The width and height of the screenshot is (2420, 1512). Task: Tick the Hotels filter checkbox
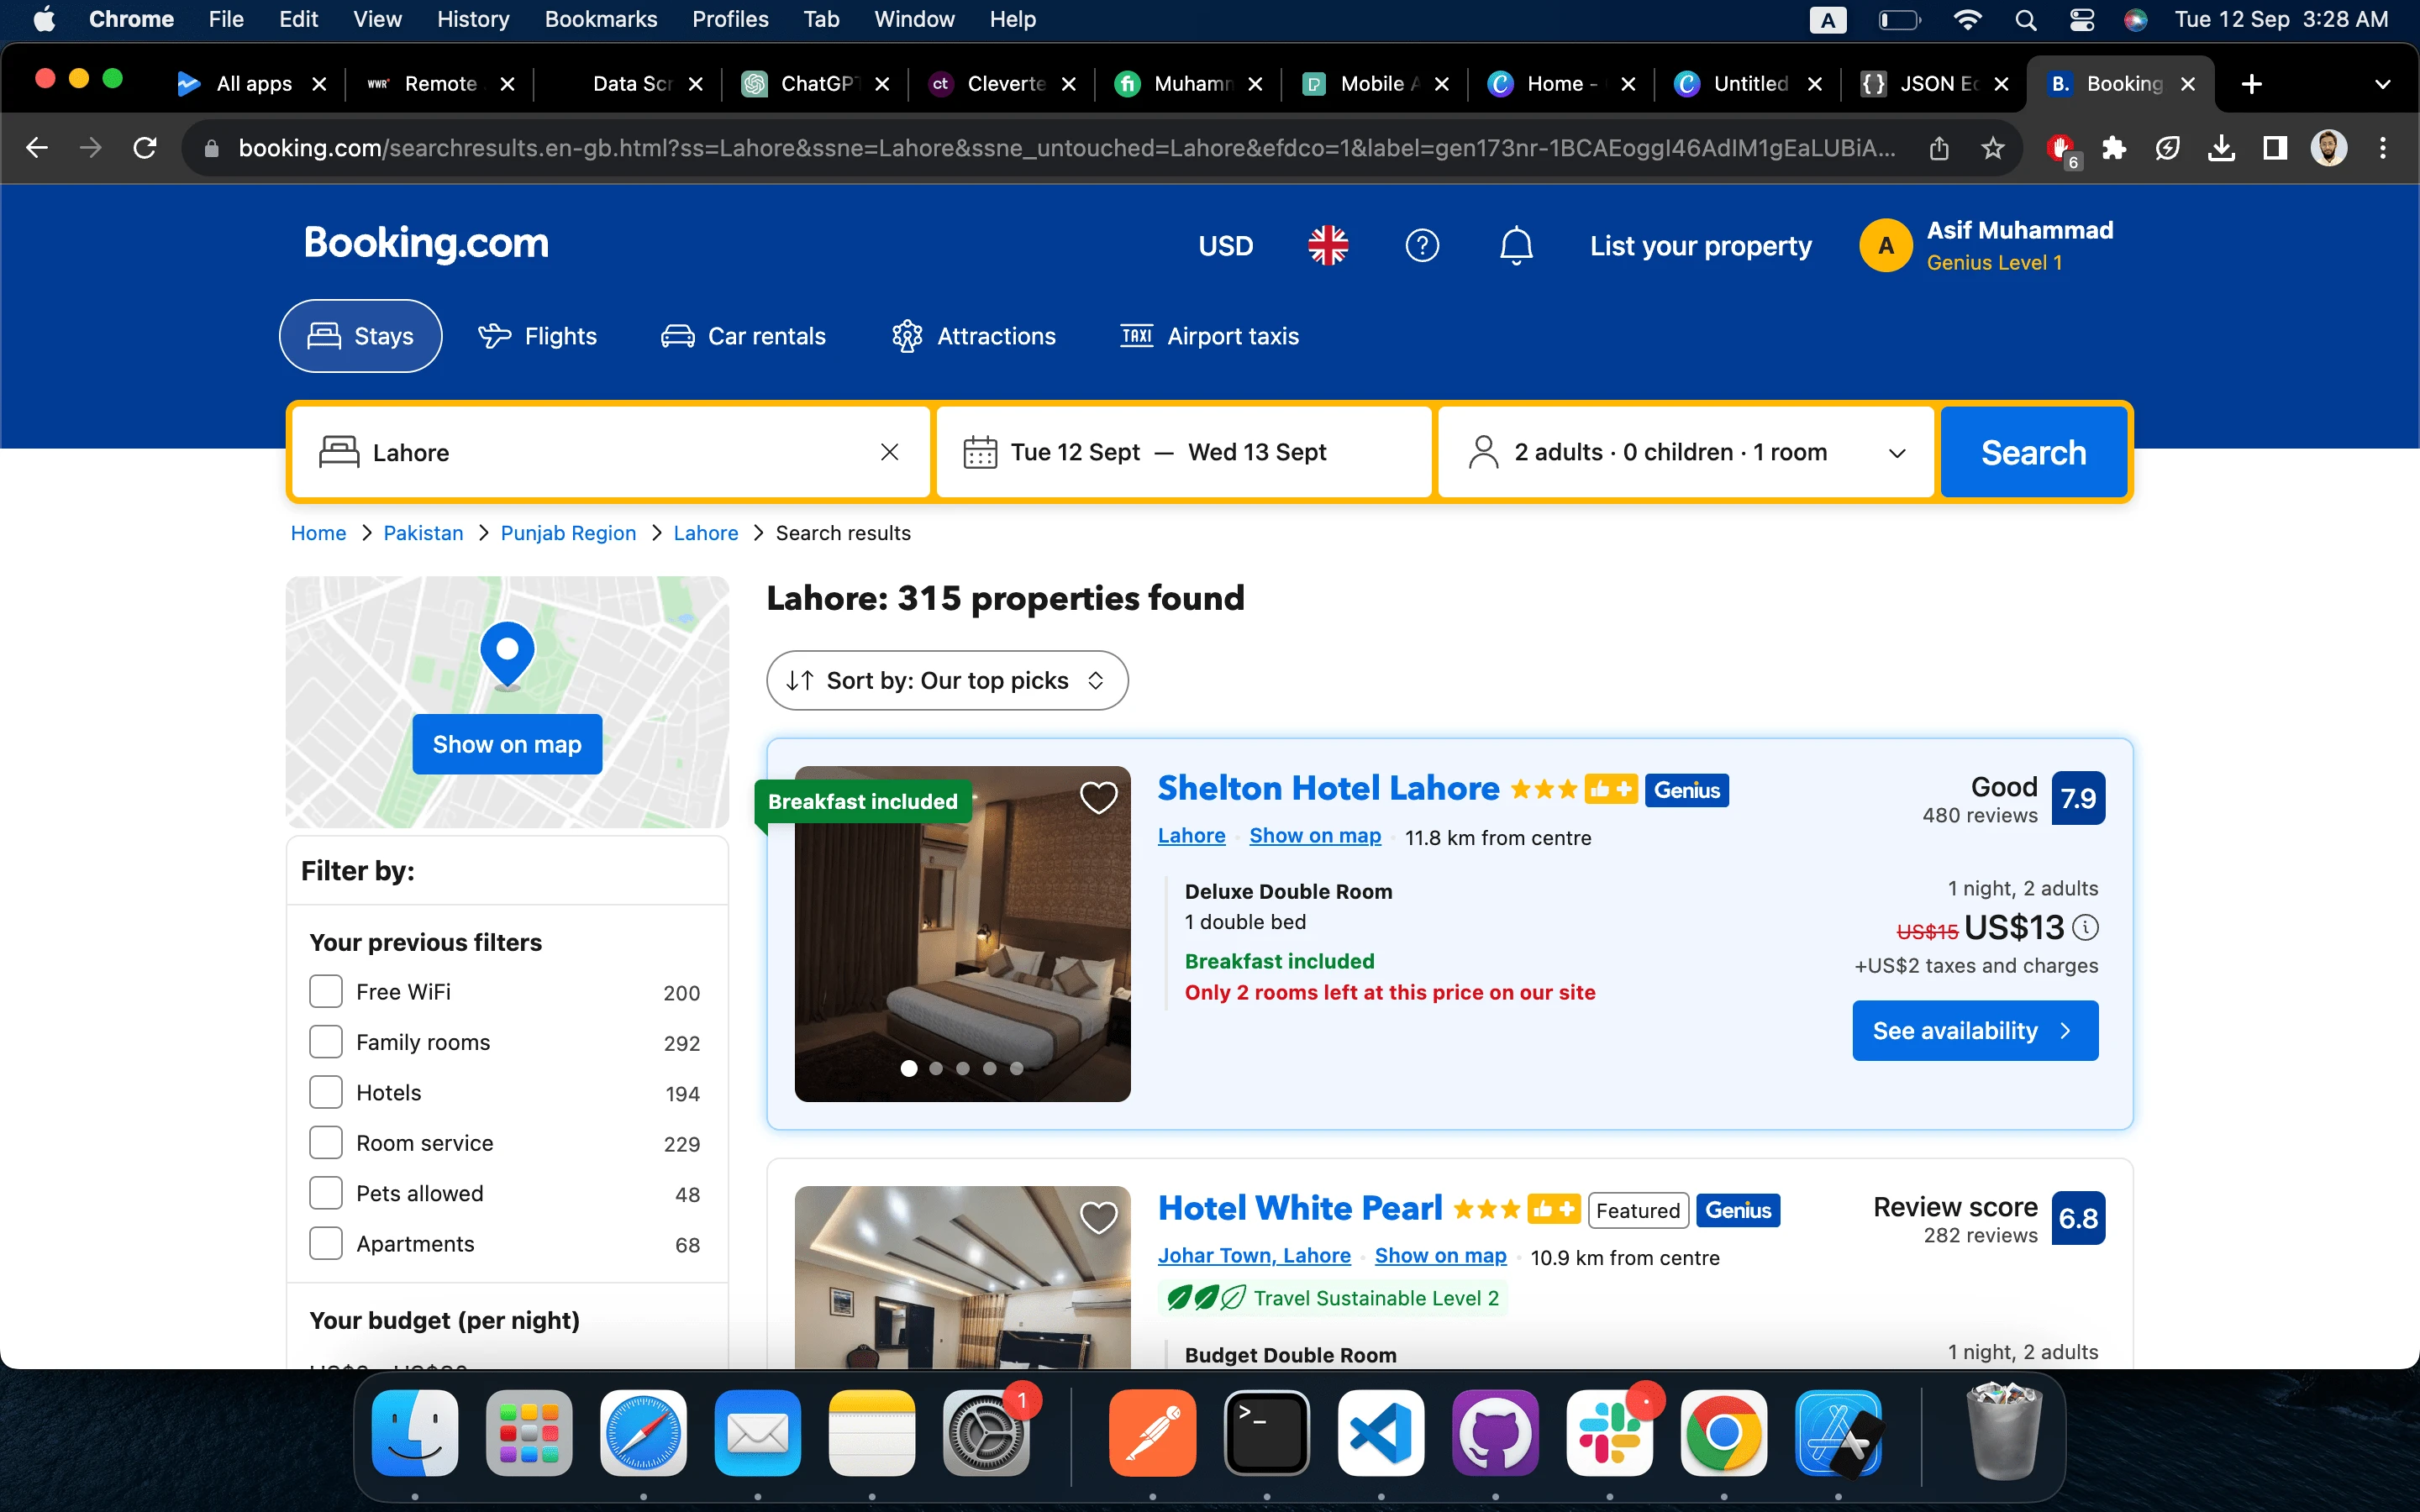[x=326, y=1092]
